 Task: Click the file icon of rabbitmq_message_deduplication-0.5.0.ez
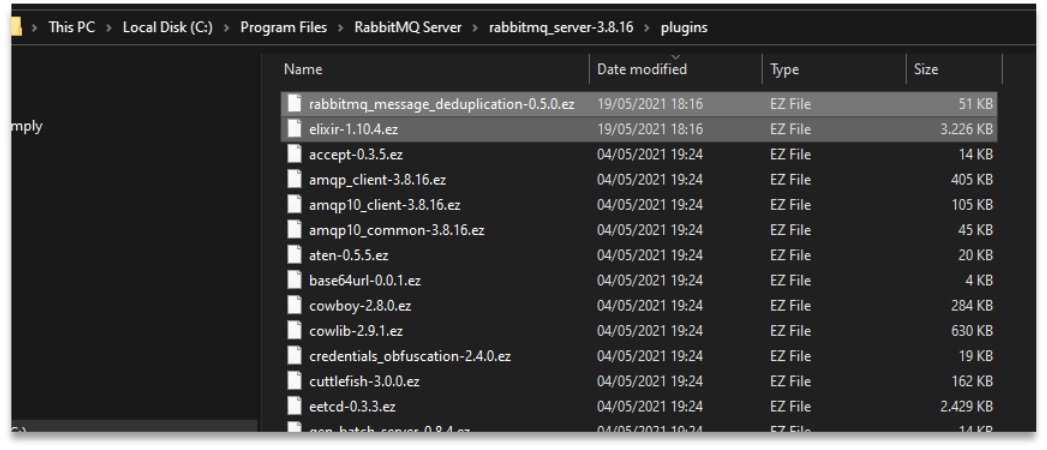tap(294, 103)
